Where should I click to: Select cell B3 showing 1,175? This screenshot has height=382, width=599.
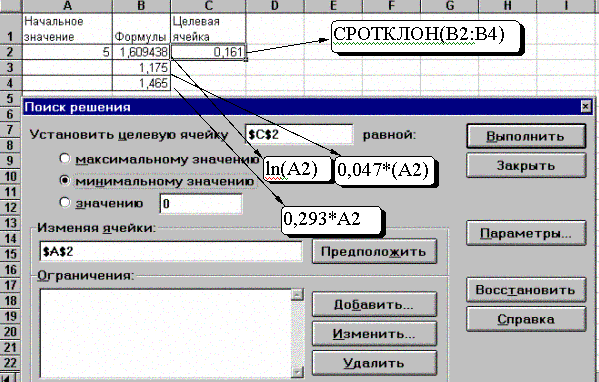click(141, 68)
